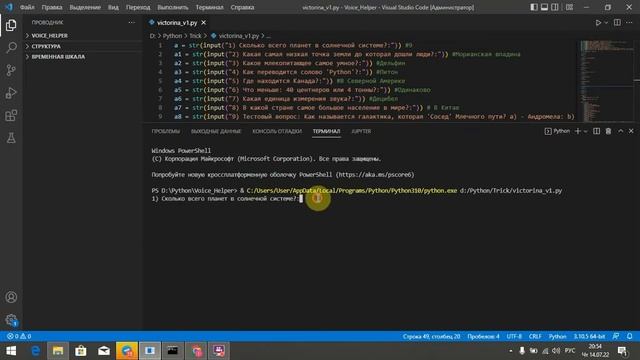The height and width of the screenshot is (360, 640).
Task: Open File Explorer from taskbar
Action: pos(58,351)
